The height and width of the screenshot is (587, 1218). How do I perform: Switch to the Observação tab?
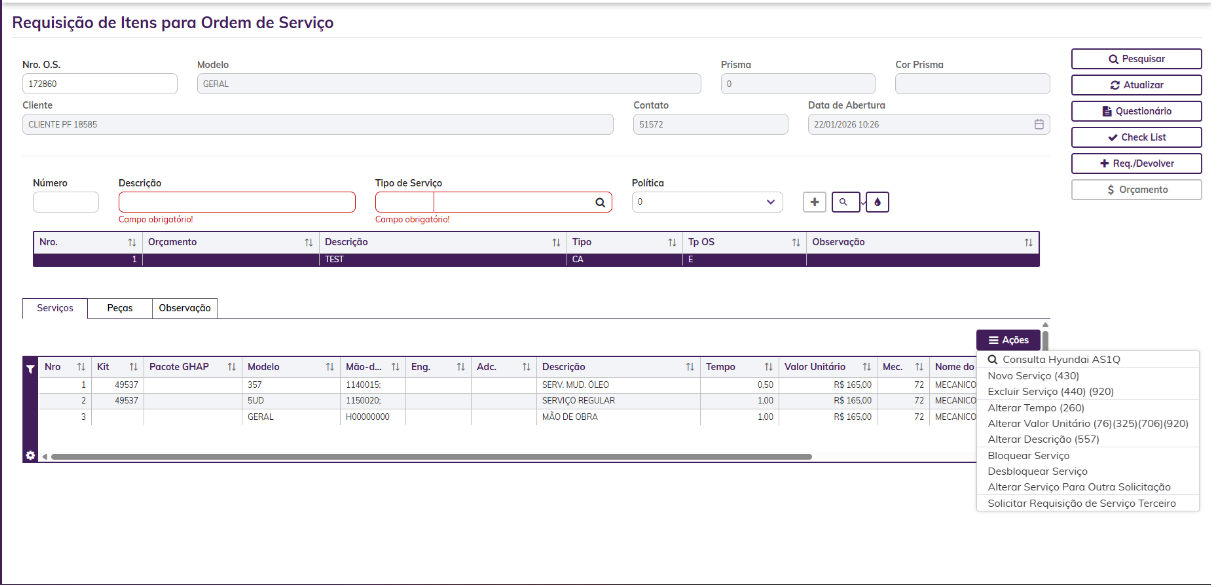click(185, 308)
